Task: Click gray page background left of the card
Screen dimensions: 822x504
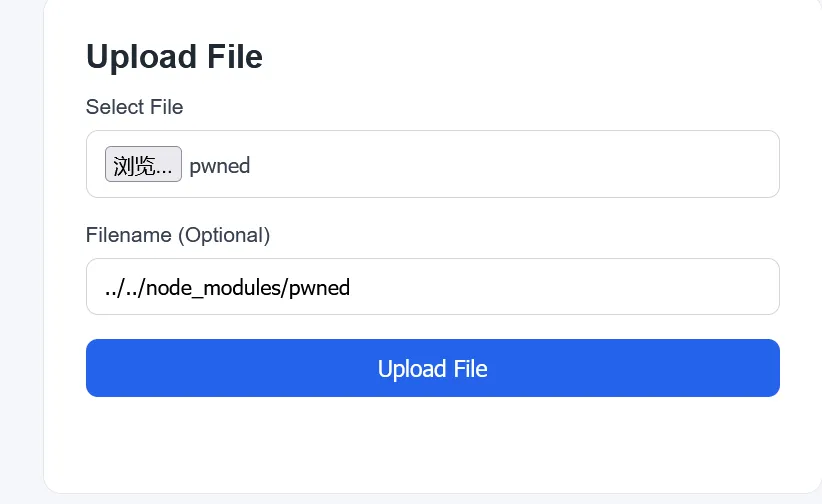Action: (x=20, y=250)
